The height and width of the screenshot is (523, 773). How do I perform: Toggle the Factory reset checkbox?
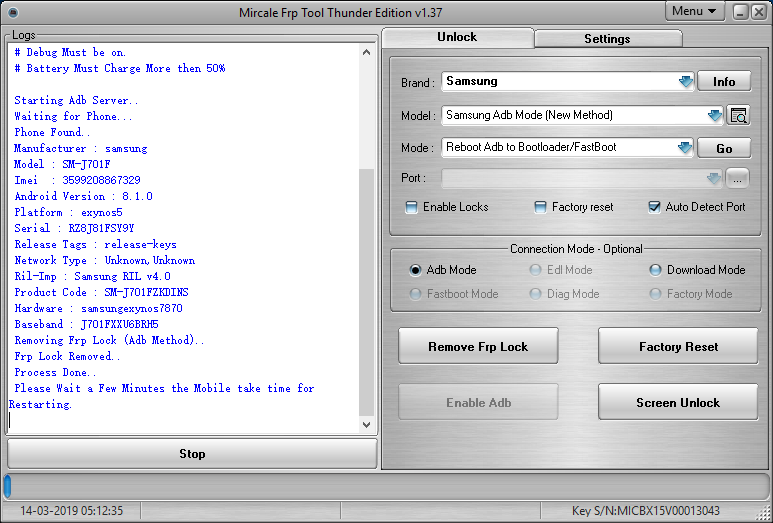tap(540, 207)
